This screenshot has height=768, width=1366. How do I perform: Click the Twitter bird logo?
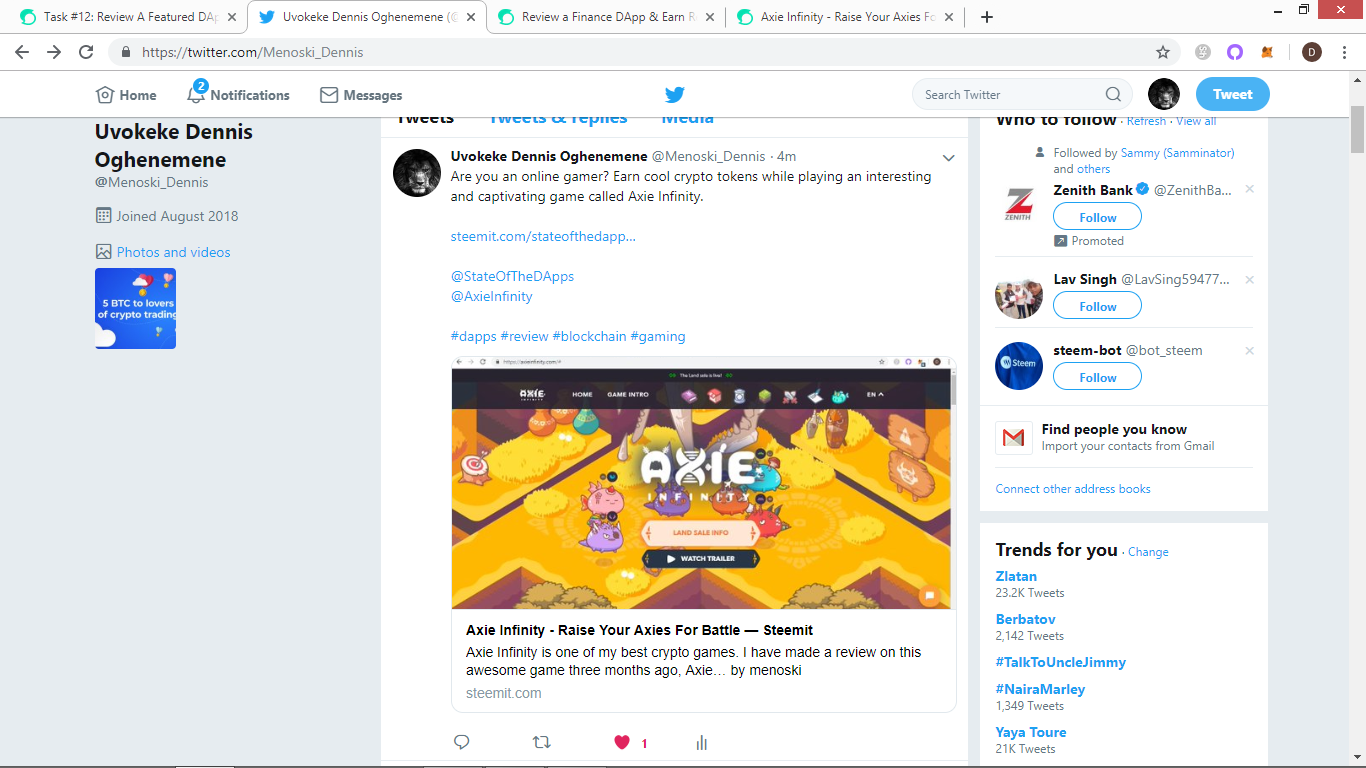click(x=675, y=95)
